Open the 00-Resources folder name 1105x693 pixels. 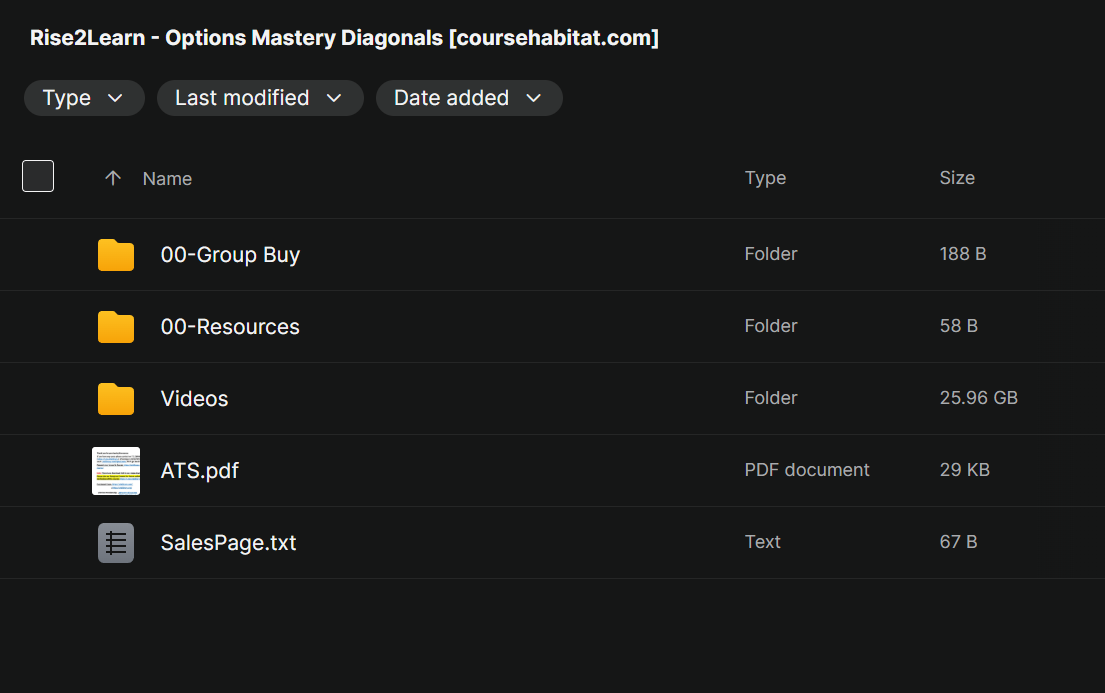[230, 327]
